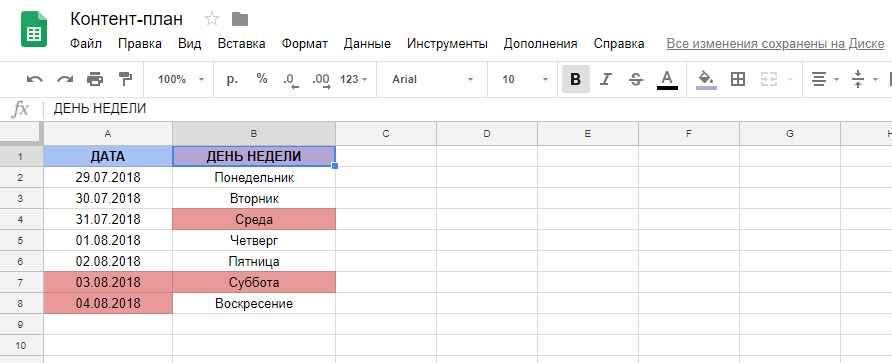The image size is (892, 363).
Task: Open the font size 10 dropdown
Action: click(525, 80)
